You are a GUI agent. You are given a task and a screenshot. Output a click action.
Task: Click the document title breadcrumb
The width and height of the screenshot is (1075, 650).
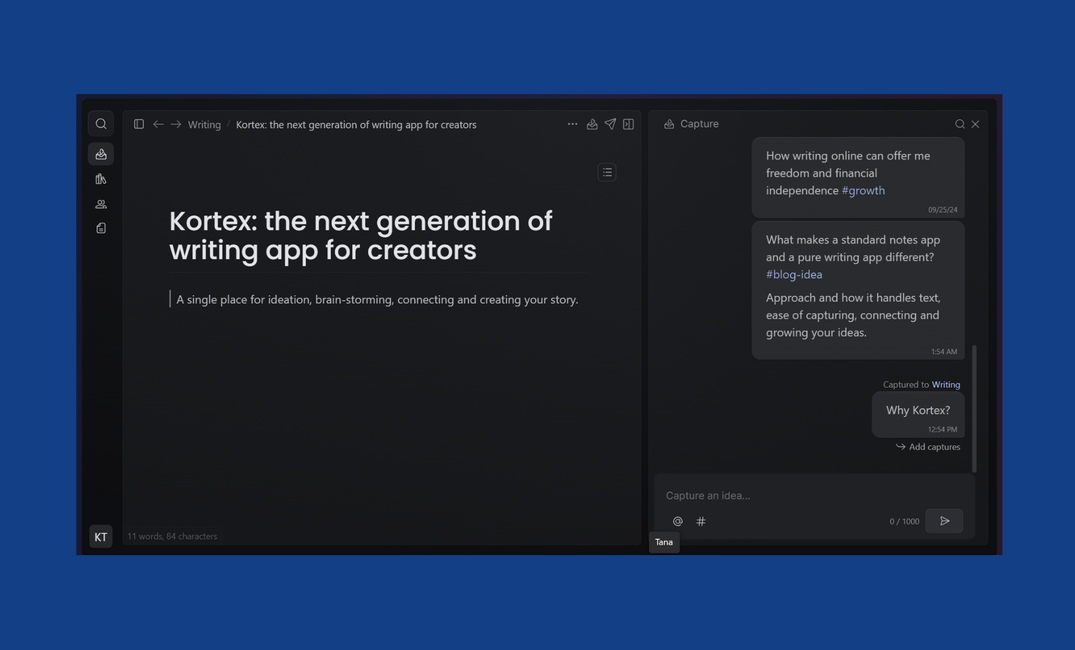pos(356,125)
